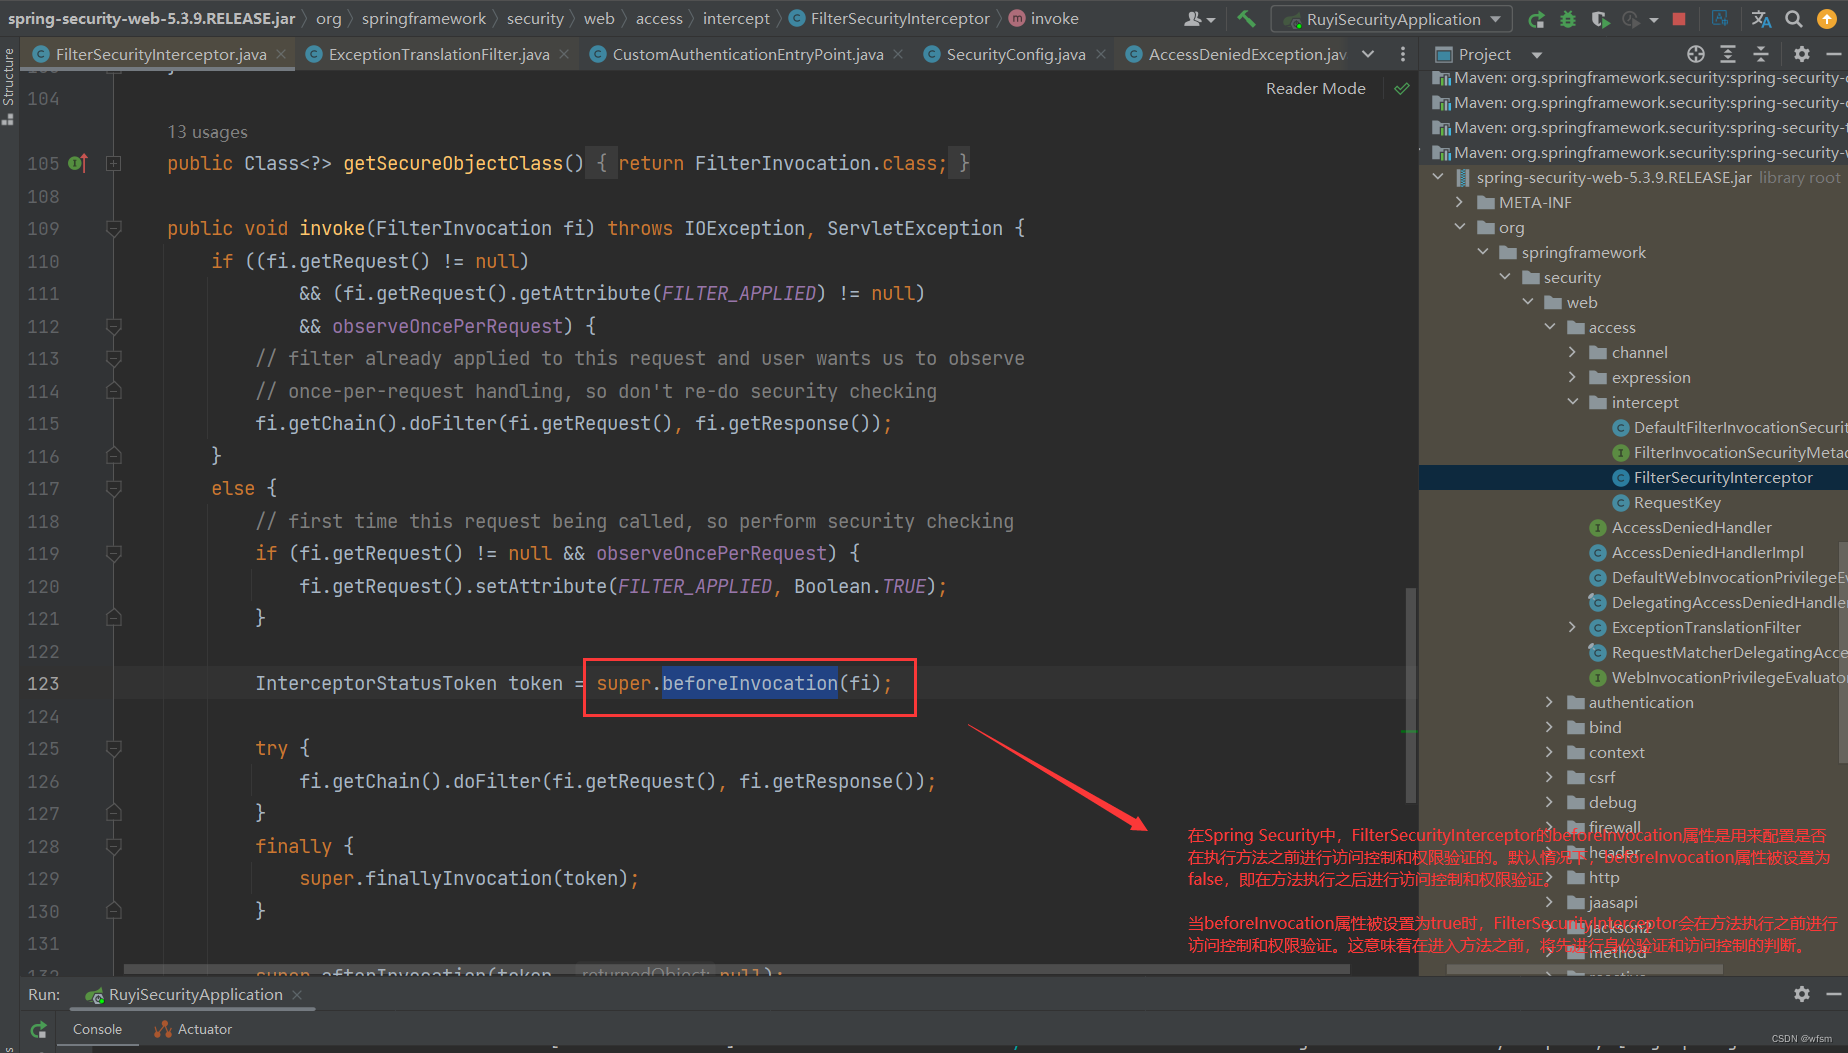Click the build project hammer icon
Viewport: 1848px width, 1053px height.
click(x=1246, y=18)
